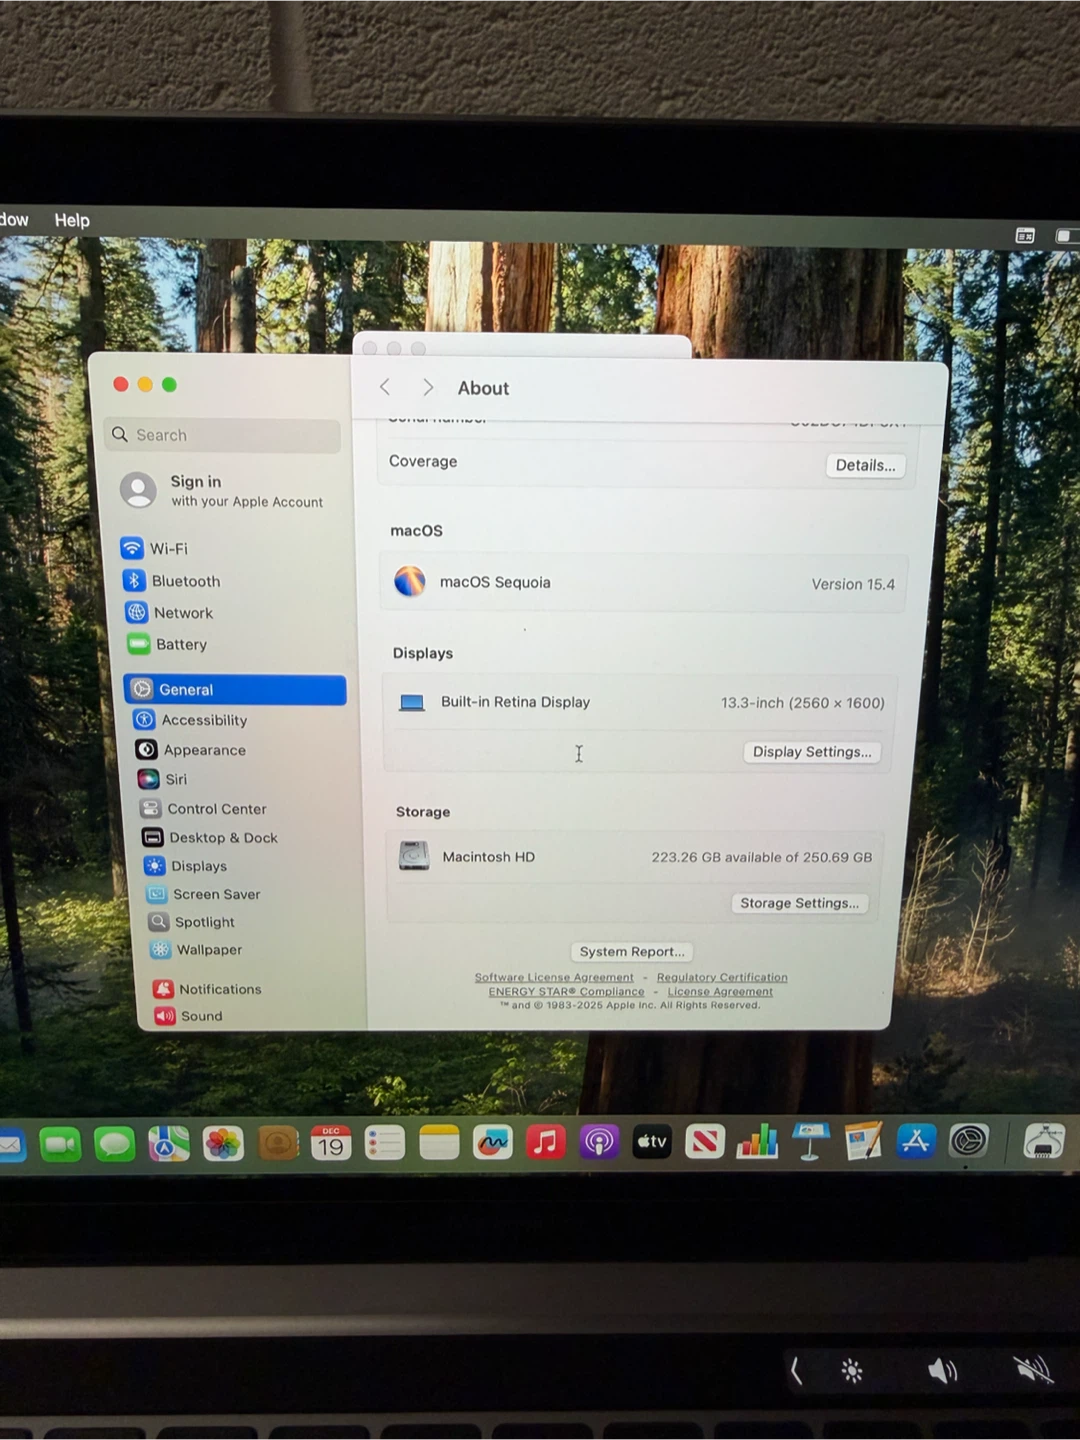This screenshot has width=1080, height=1440.
Task: Click the System Report... button
Action: [632, 952]
